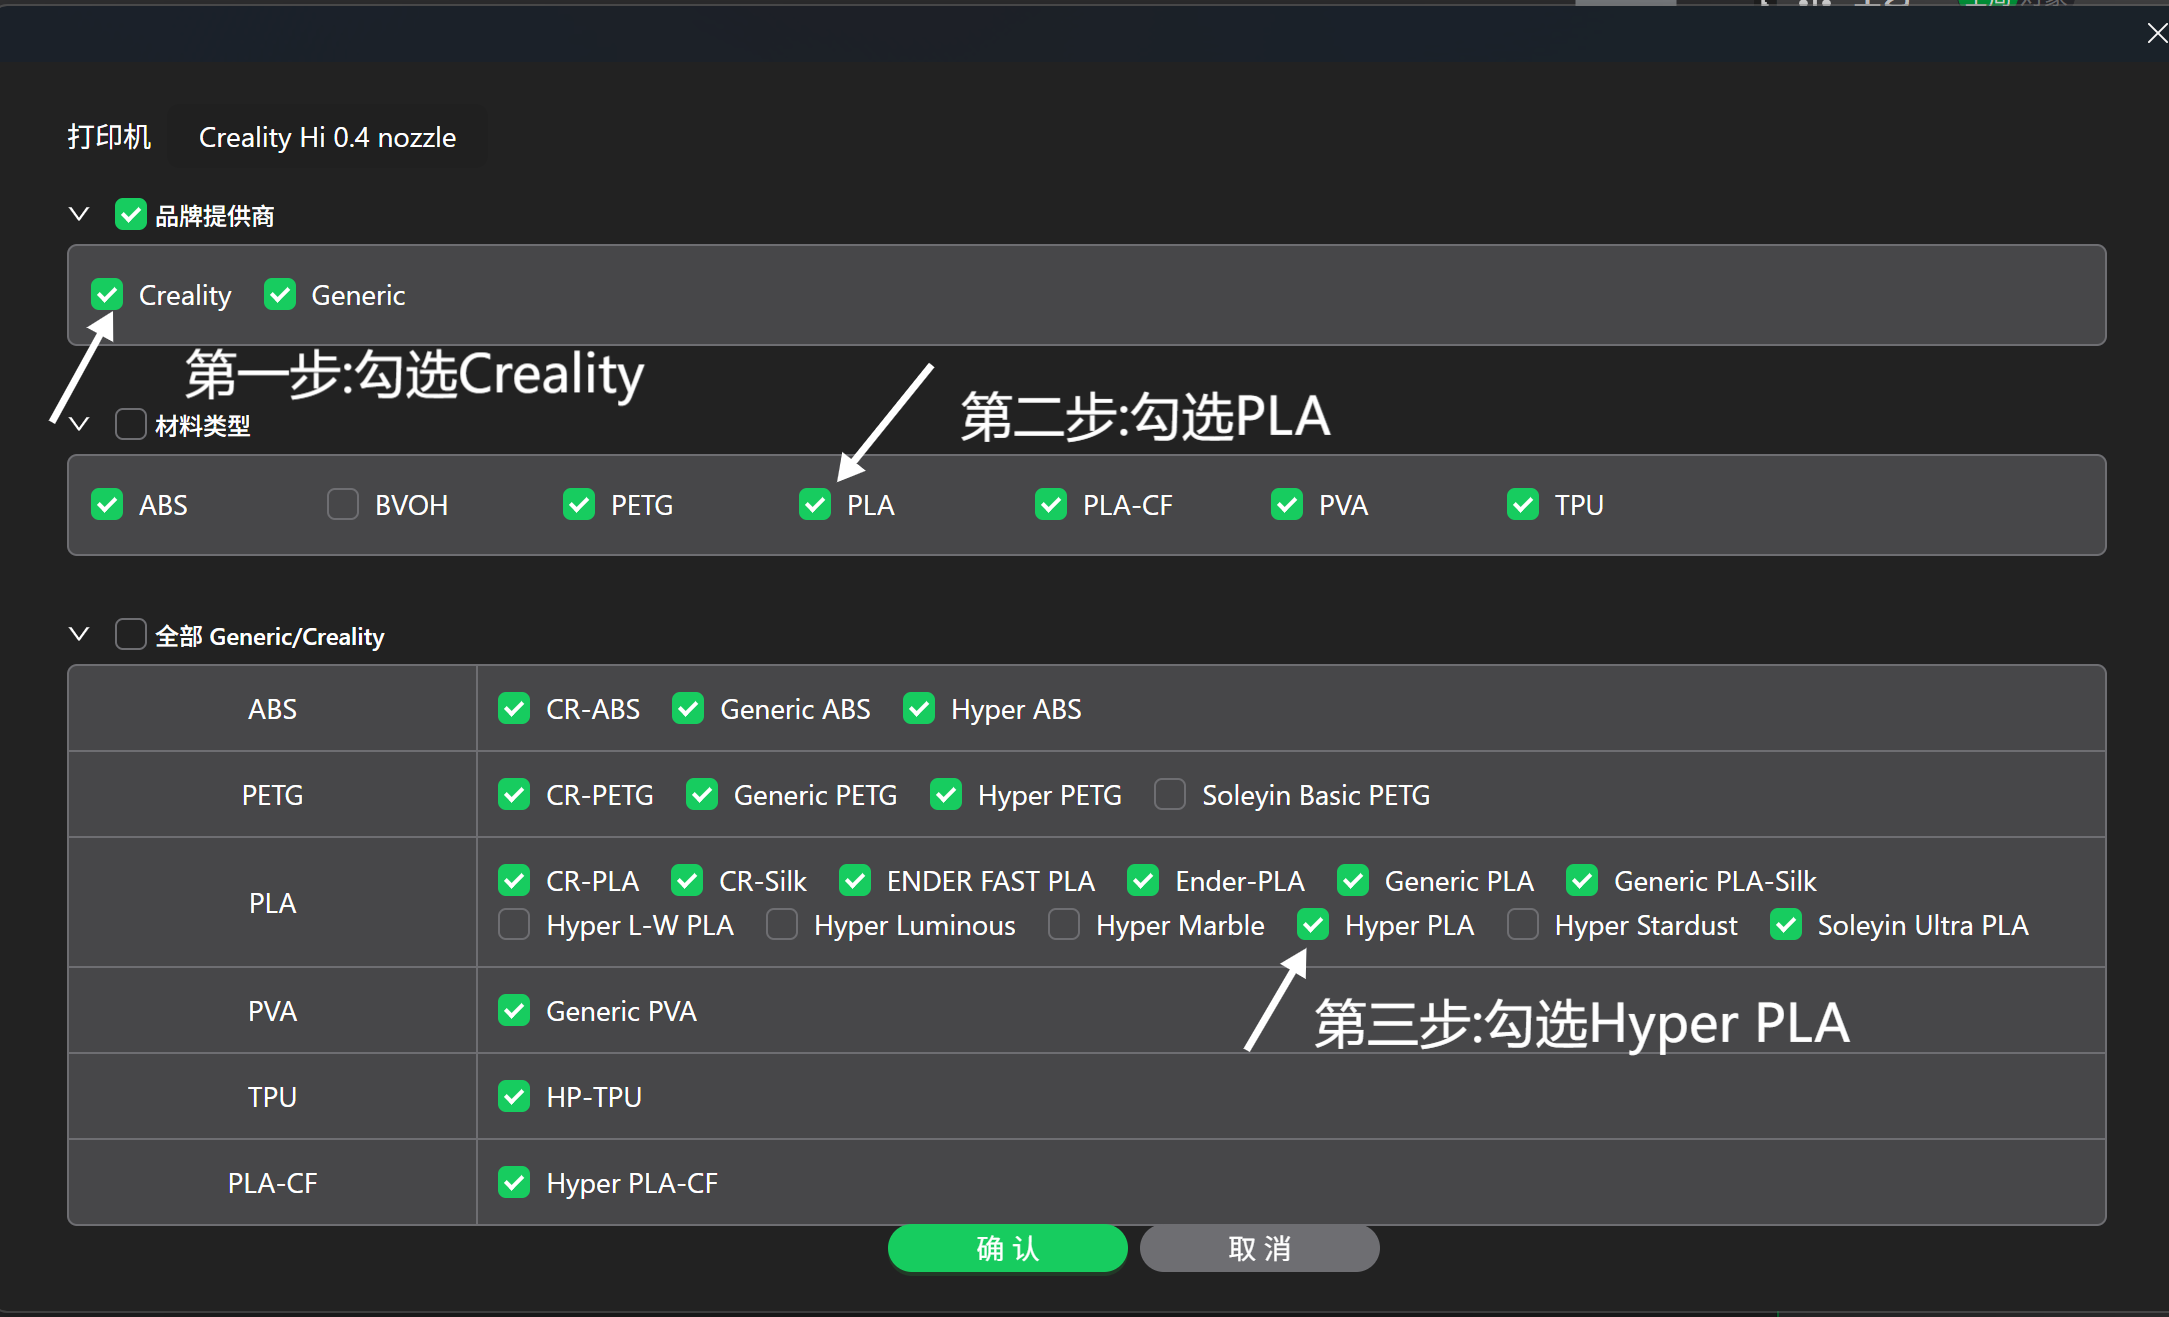2169x1317 pixels.
Task: Click the PETG row header cell
Action: click(x=272, y=795)
